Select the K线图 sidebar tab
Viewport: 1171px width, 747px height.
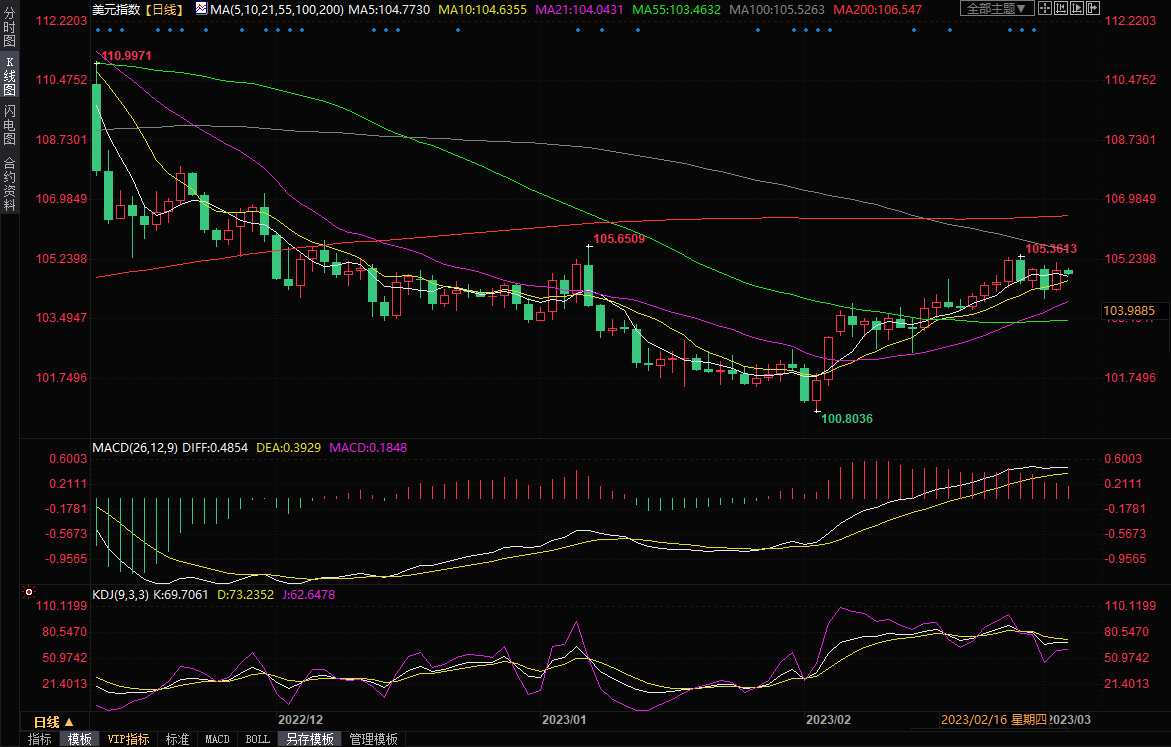click(x=9, y=76)
